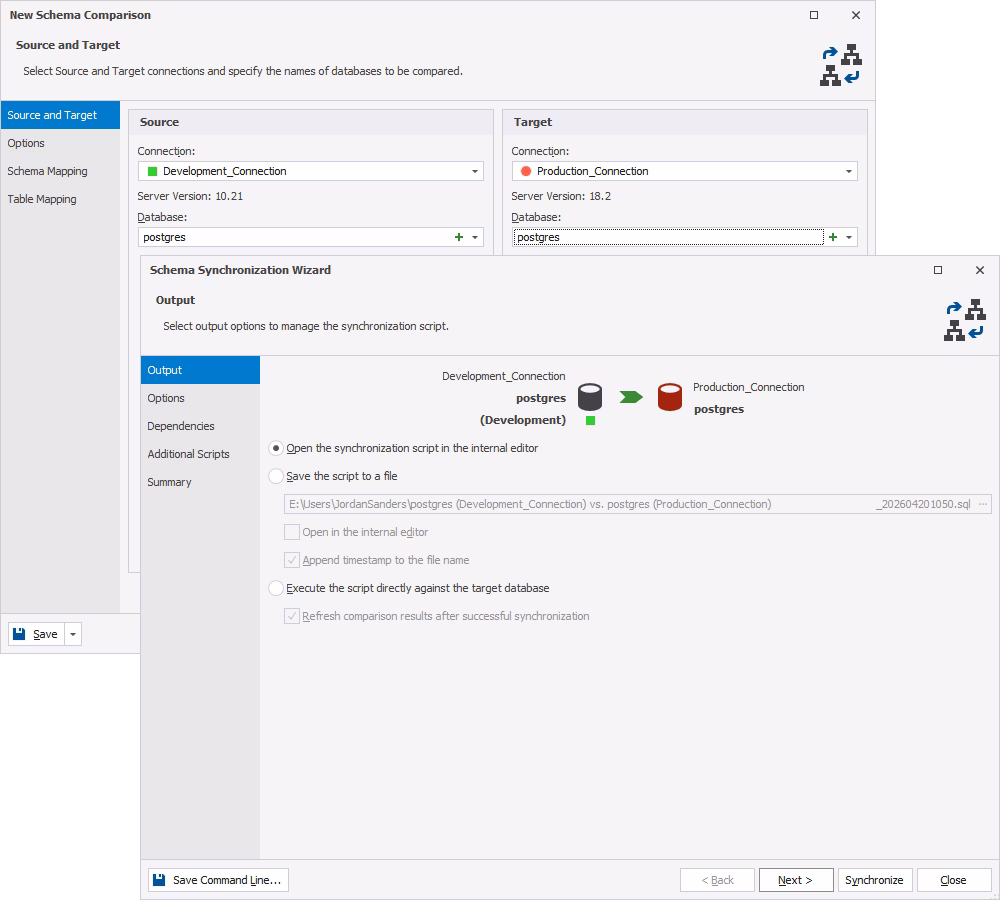Click the floppy disk icon on Save button
Screen dimensions: 1000x900
(x=19, y=634)
